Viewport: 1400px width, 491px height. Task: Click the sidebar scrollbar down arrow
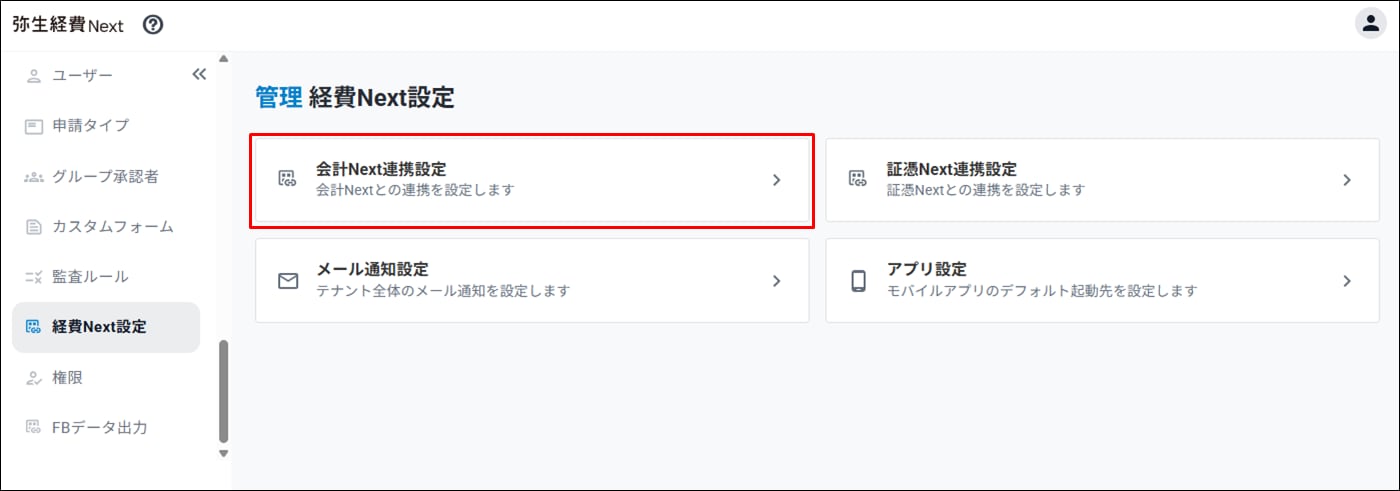coord(223,454)
